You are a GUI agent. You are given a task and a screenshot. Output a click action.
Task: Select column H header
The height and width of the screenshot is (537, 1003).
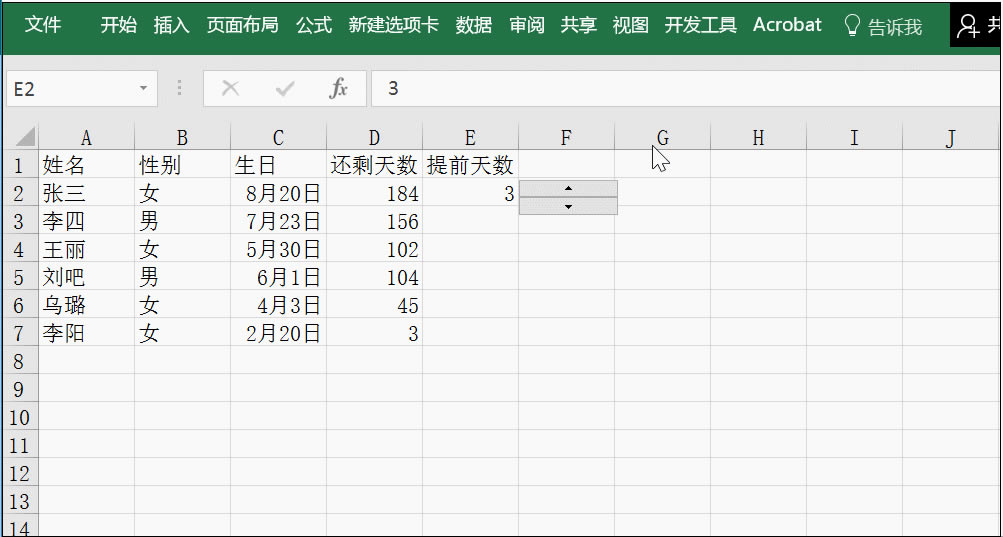point(758,137)
